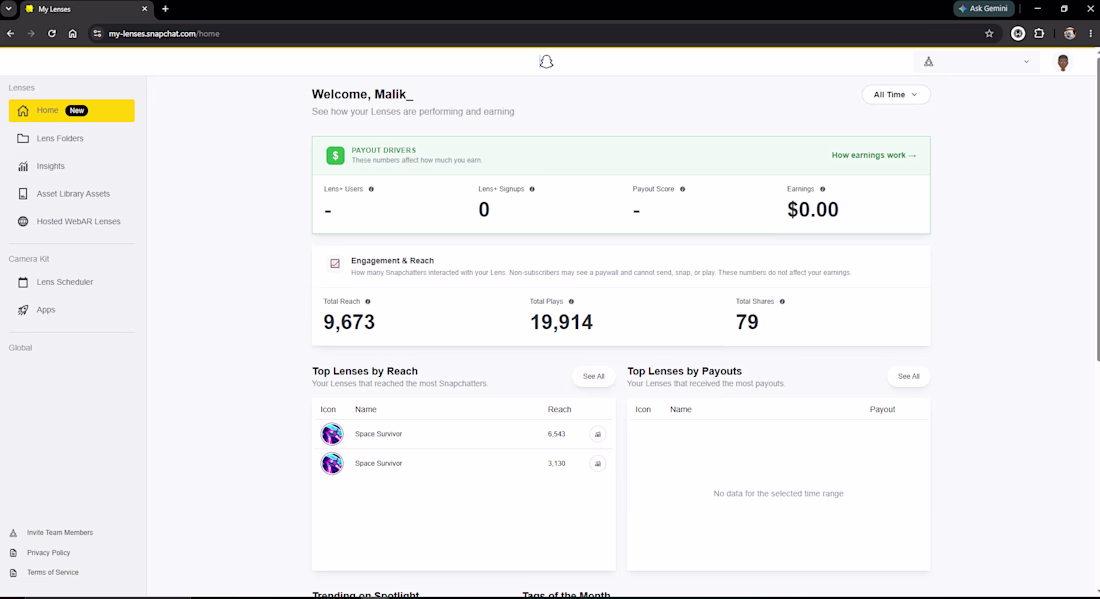The height and width of the screenshot is (599, 1100).
Task: Show info for Total Plays
Action: [x=571, y=302]
